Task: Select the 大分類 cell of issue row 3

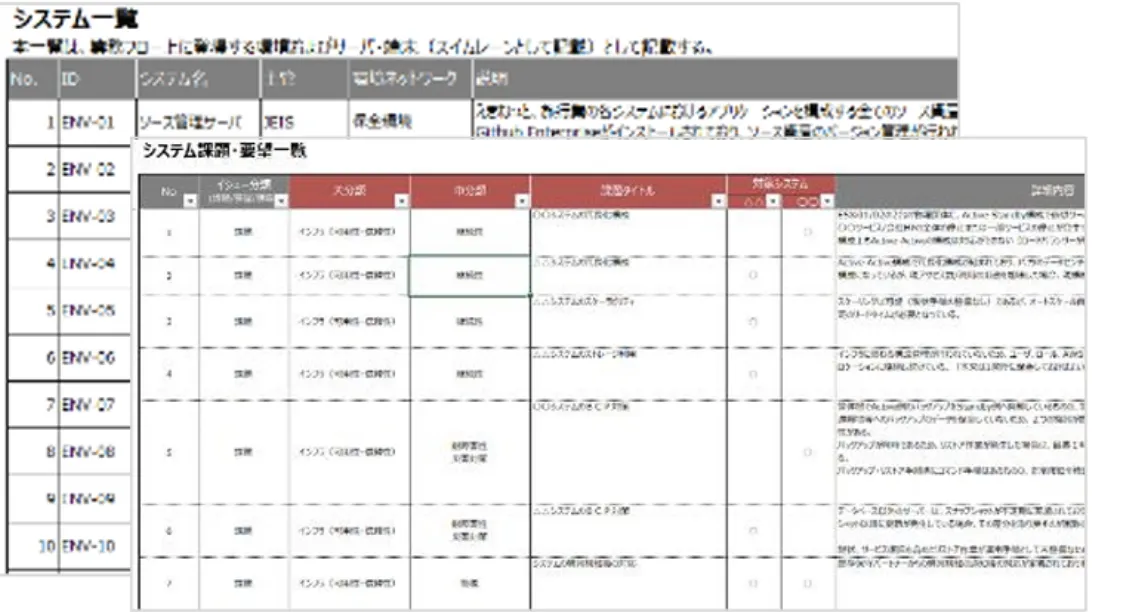Action: tap(349, 321)
